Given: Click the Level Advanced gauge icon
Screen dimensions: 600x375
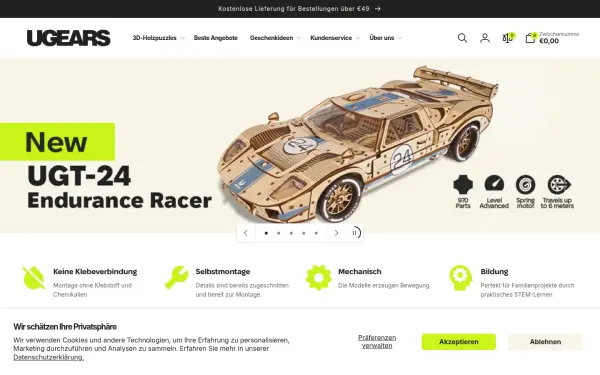Looking at the screenshot, I should tap(494, 184).
